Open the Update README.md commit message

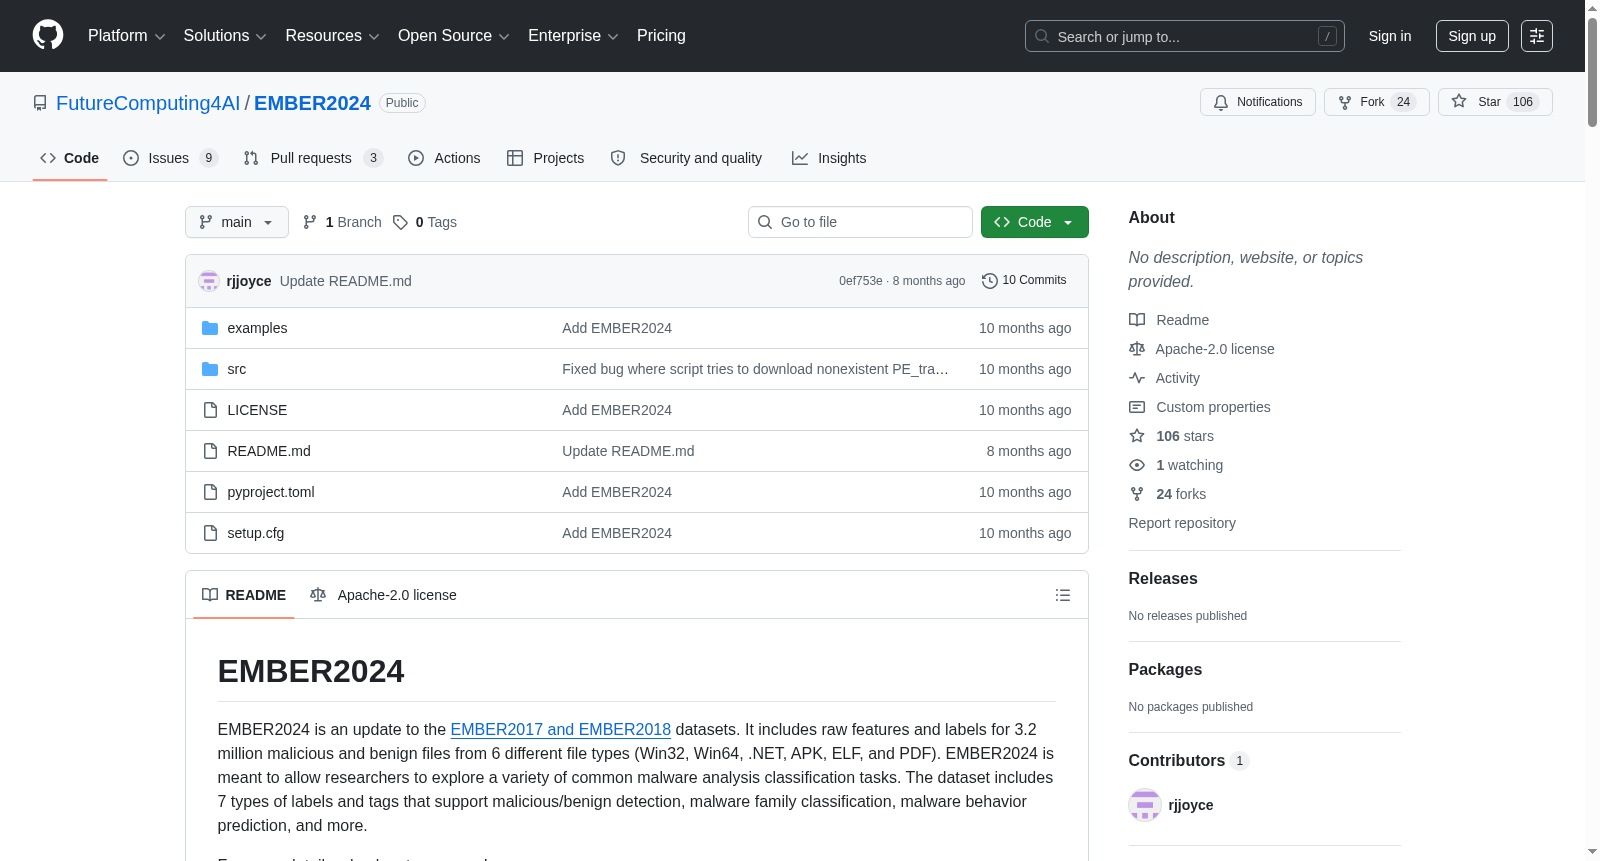point(346,281)
